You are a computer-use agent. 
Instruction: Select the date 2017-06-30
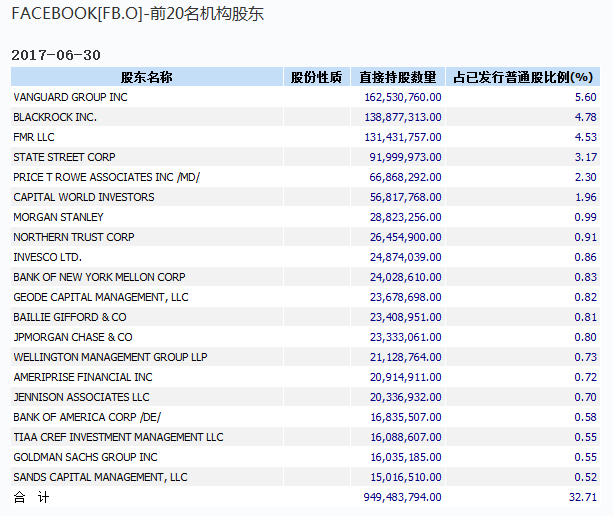pos(56,55)
